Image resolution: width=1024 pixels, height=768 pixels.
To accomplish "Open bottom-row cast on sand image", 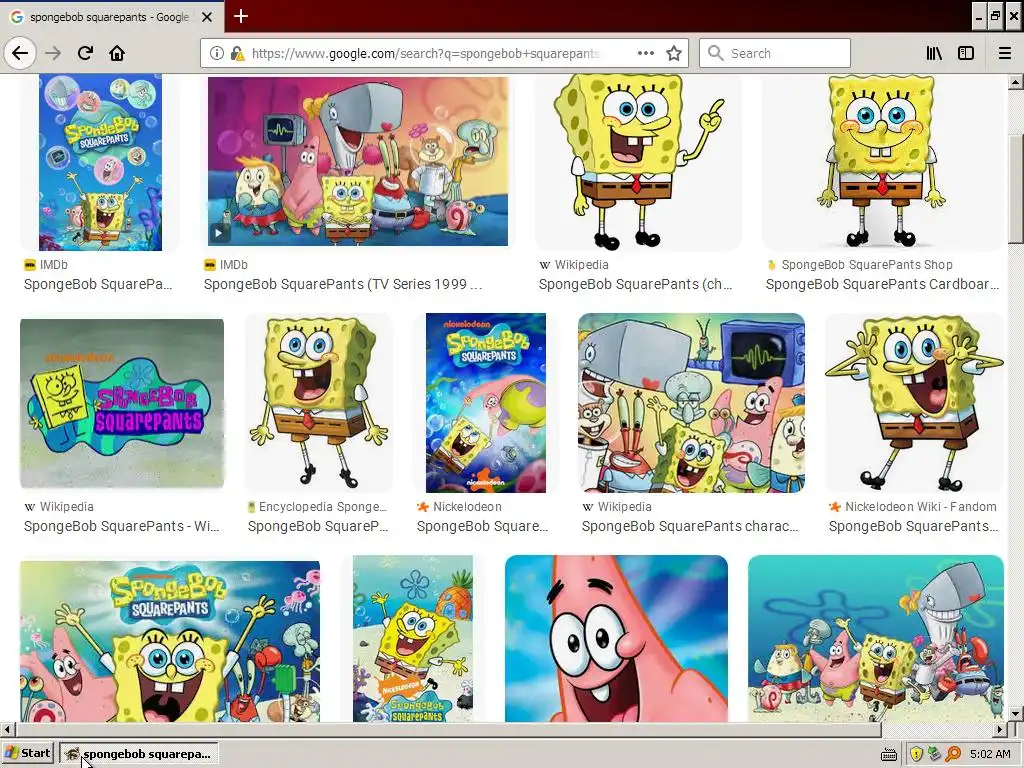I will pyautogui.click(x=876, y=639).
